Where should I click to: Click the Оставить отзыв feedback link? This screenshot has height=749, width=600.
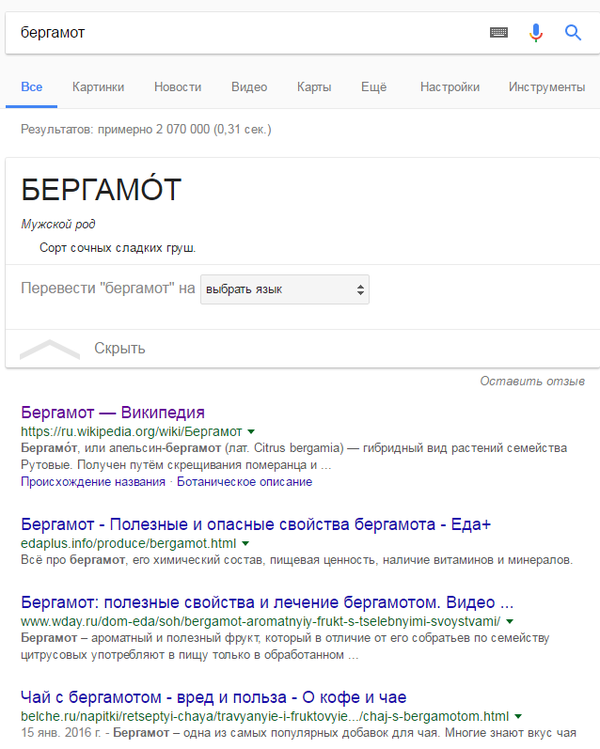(x=532, y=381)
